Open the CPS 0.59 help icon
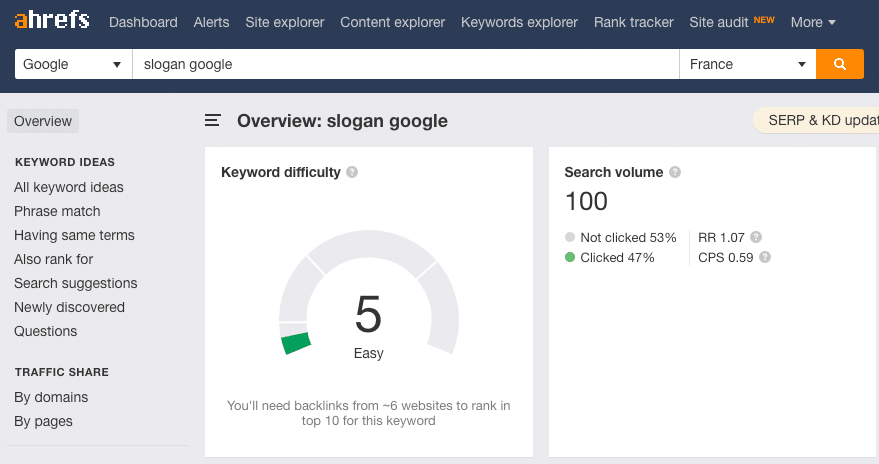879x464 pixels. 765,257
